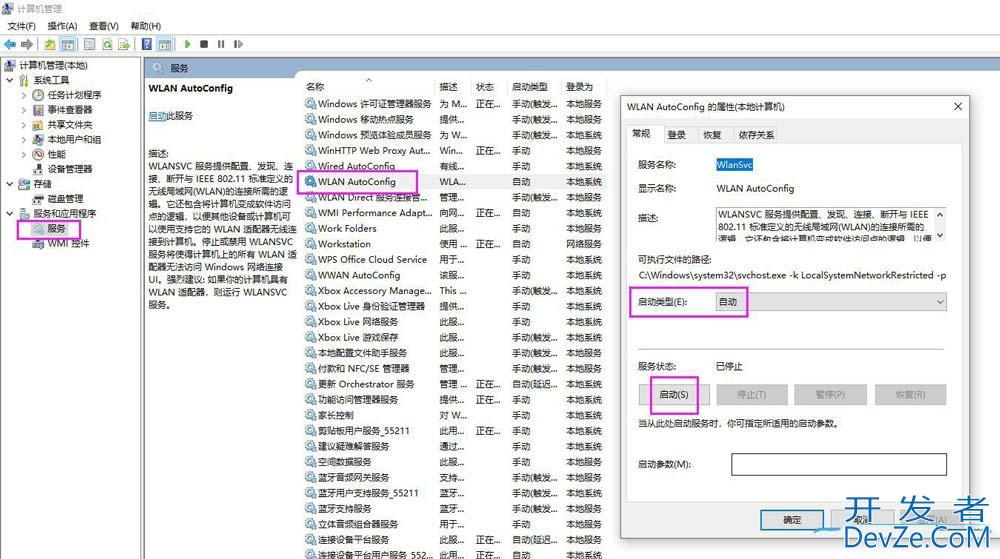
Task: Pause the service with the pause toolbar icon
Action: (221, 44)
